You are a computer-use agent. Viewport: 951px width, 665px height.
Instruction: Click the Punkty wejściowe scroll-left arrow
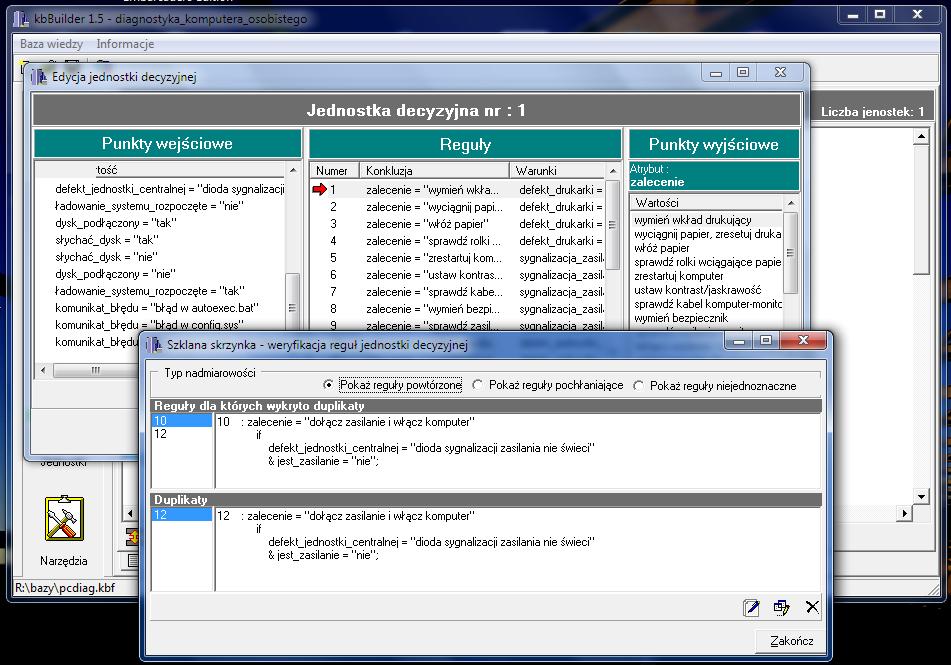(x=42, y=370)
